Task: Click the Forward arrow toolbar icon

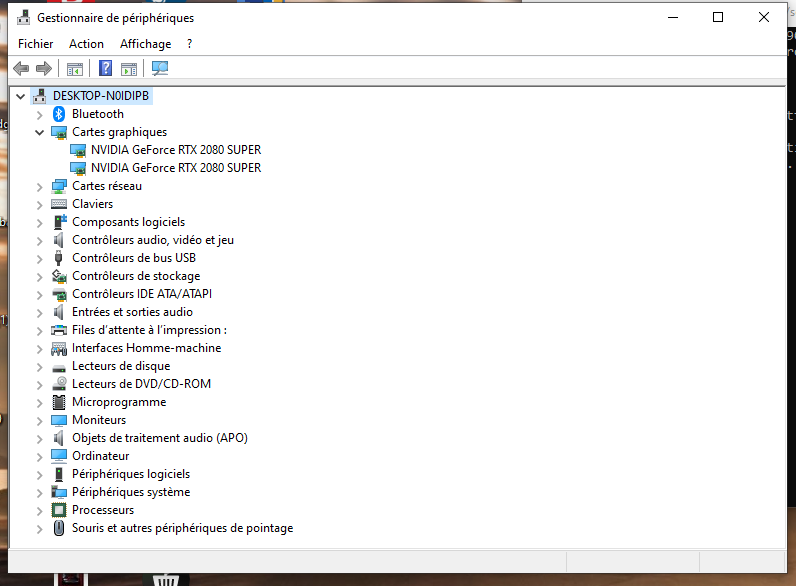Action: click(x=44, y=68)
